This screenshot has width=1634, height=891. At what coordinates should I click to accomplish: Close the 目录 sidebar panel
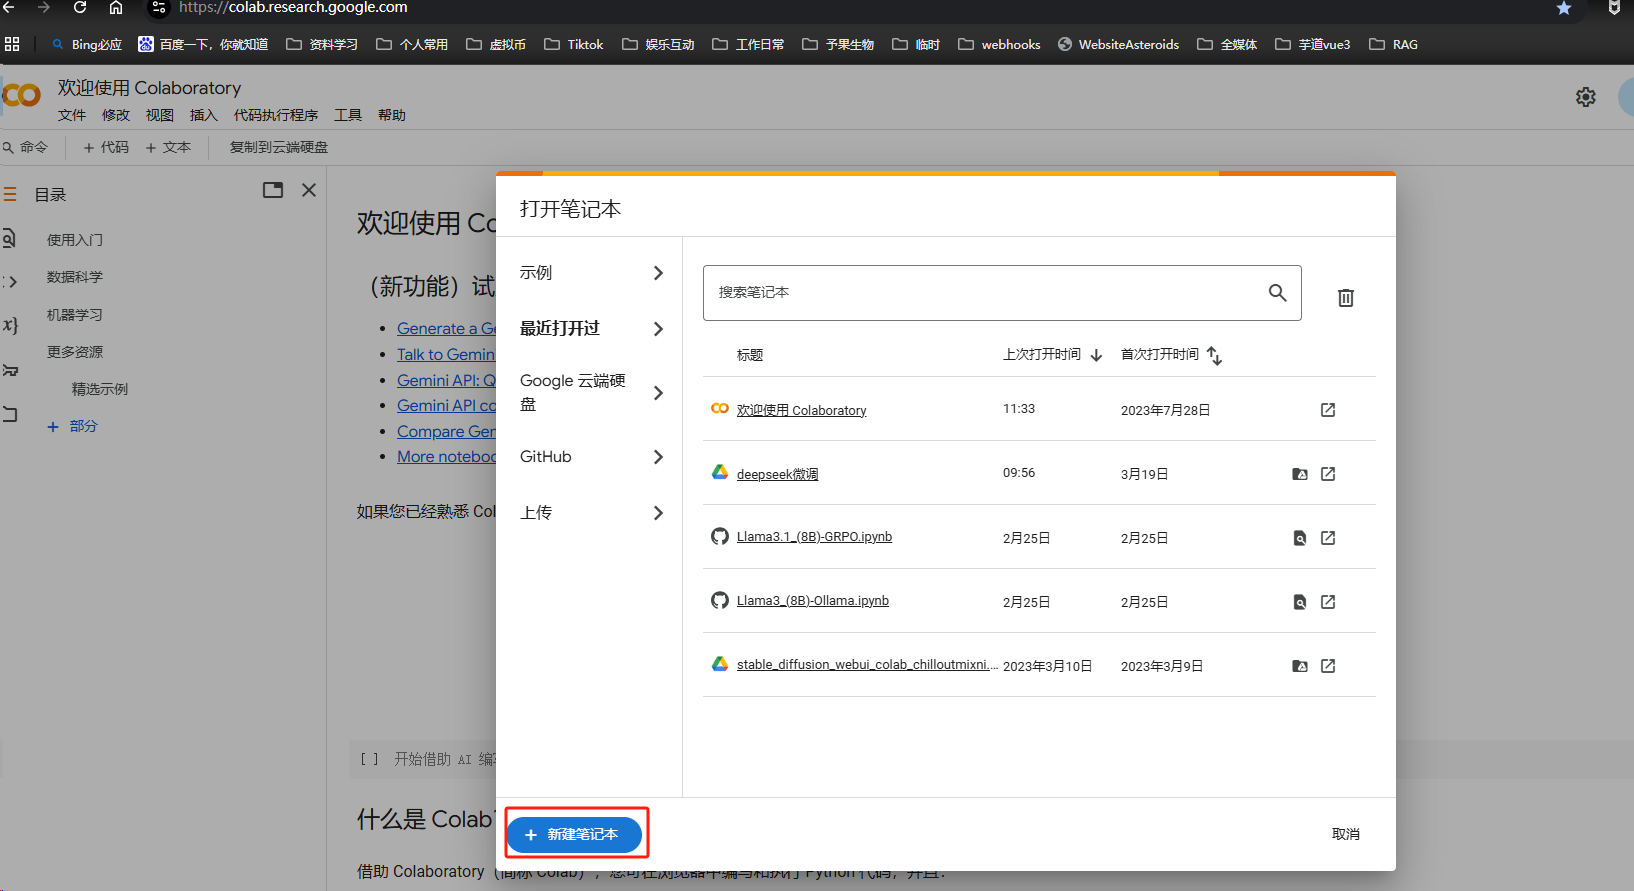(x=309, y=190)
